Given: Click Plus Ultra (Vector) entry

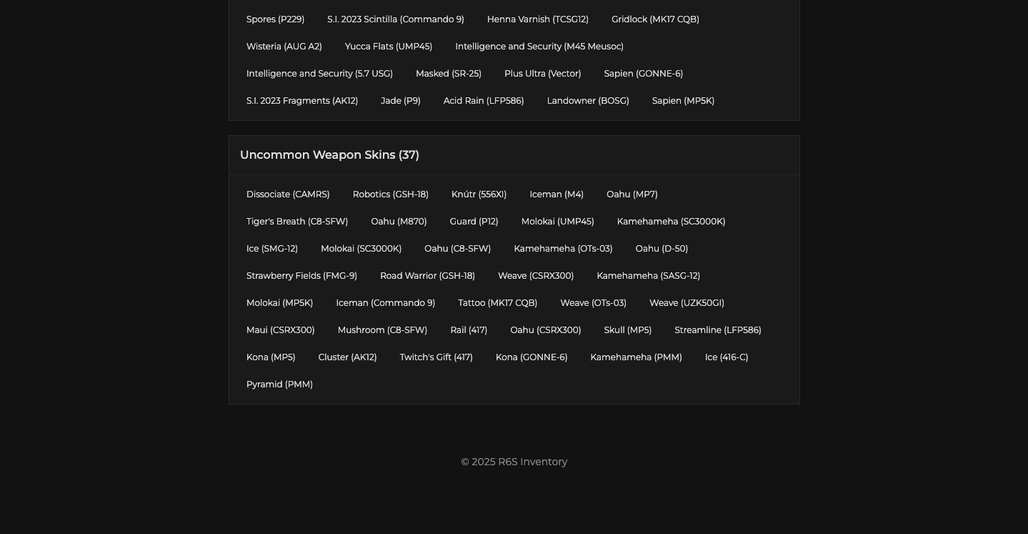Looking at the screenshot, I should point(542,73).
